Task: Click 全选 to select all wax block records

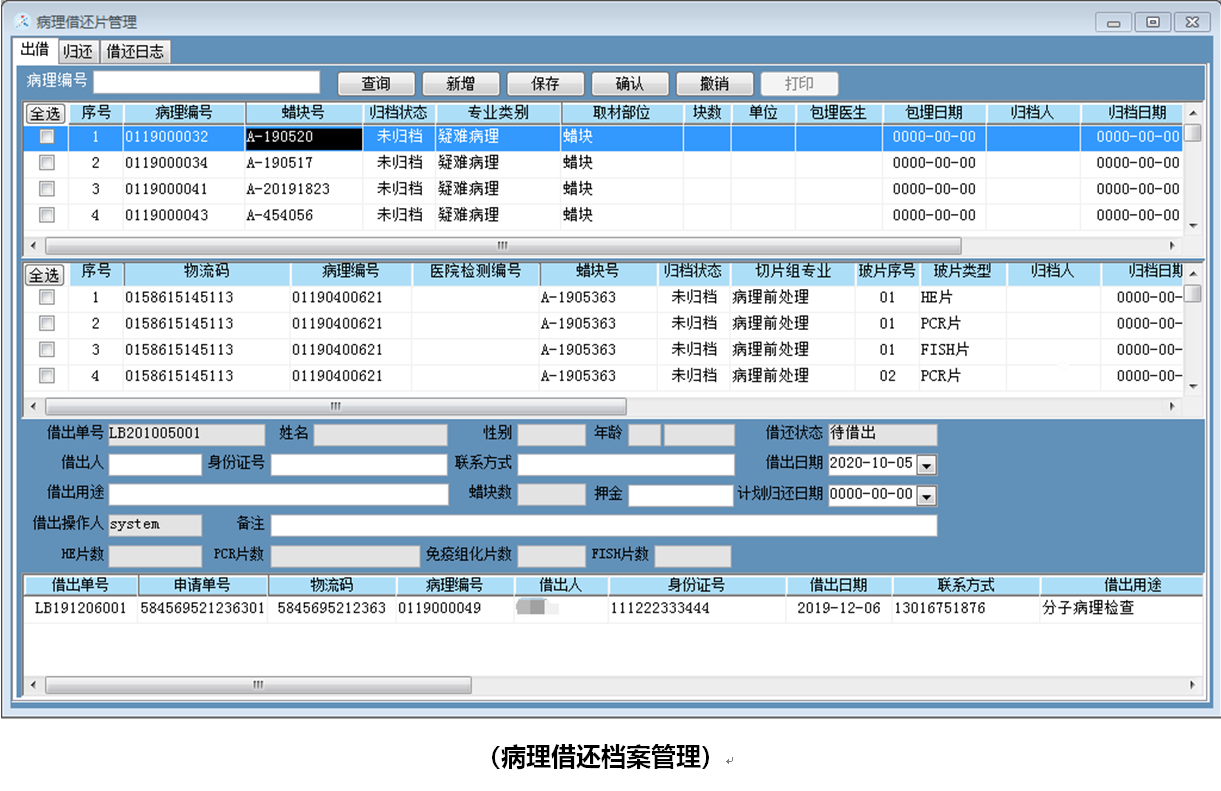Action: point(44,113)
